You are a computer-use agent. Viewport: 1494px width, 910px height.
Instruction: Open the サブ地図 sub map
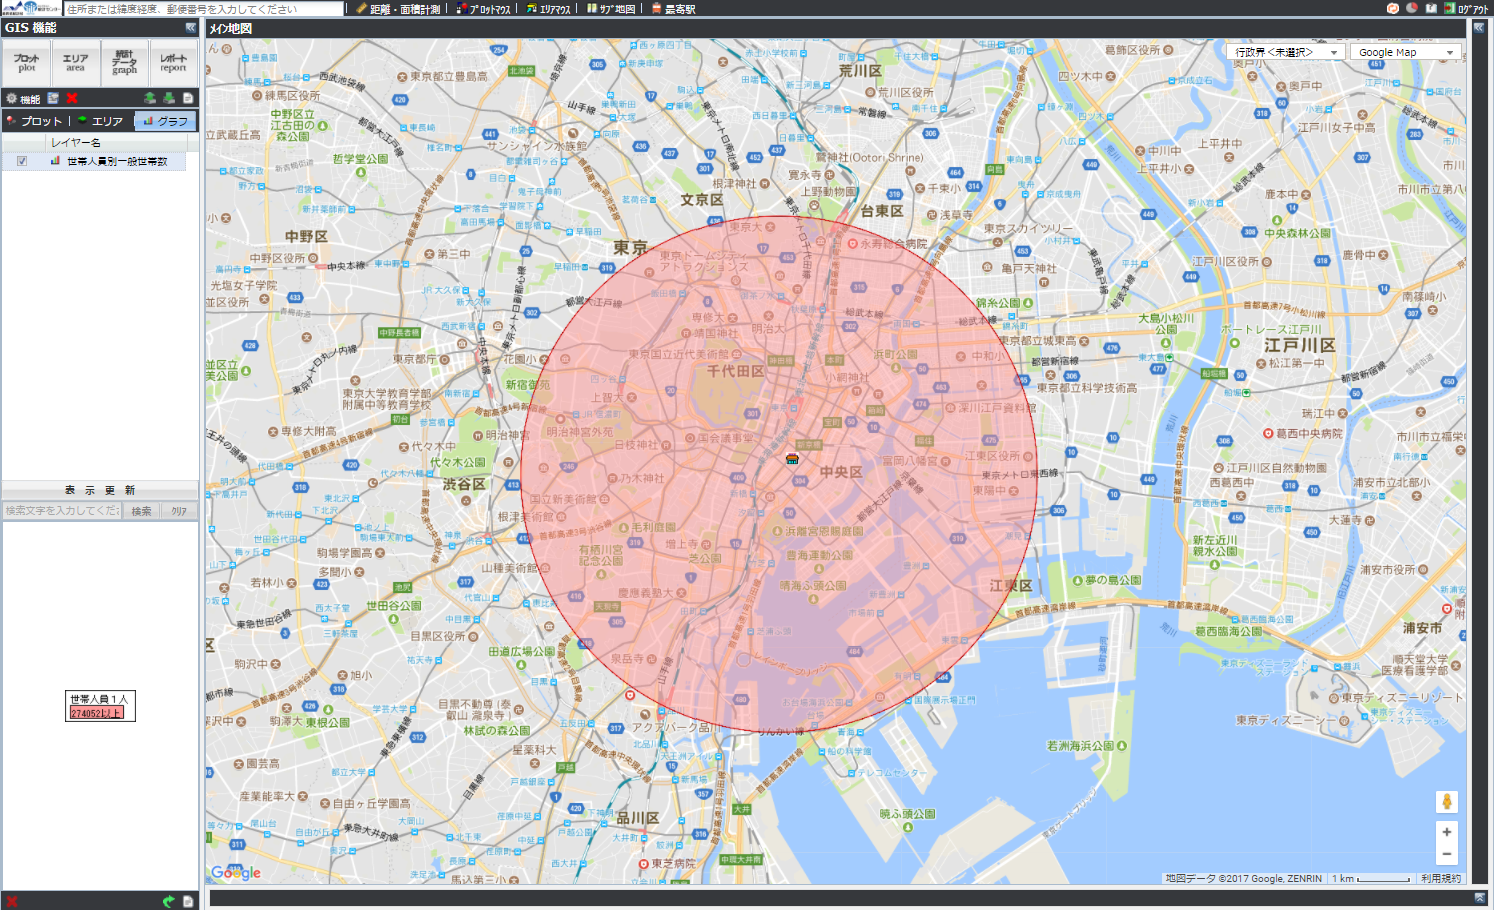(x=611, y=9)
